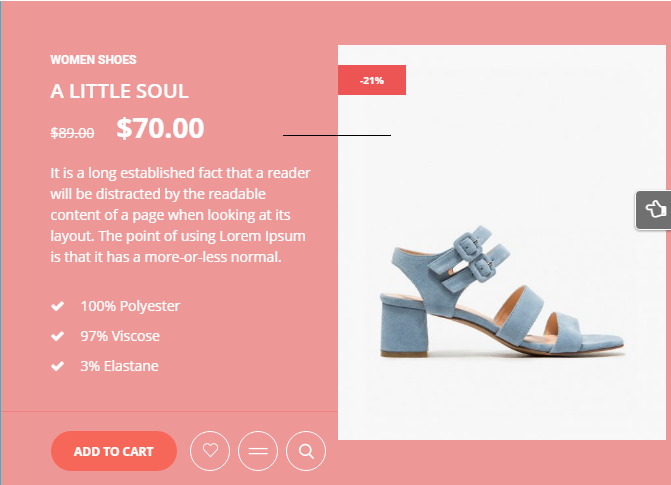Click the $70.00 sale price

tap(160, 128)
